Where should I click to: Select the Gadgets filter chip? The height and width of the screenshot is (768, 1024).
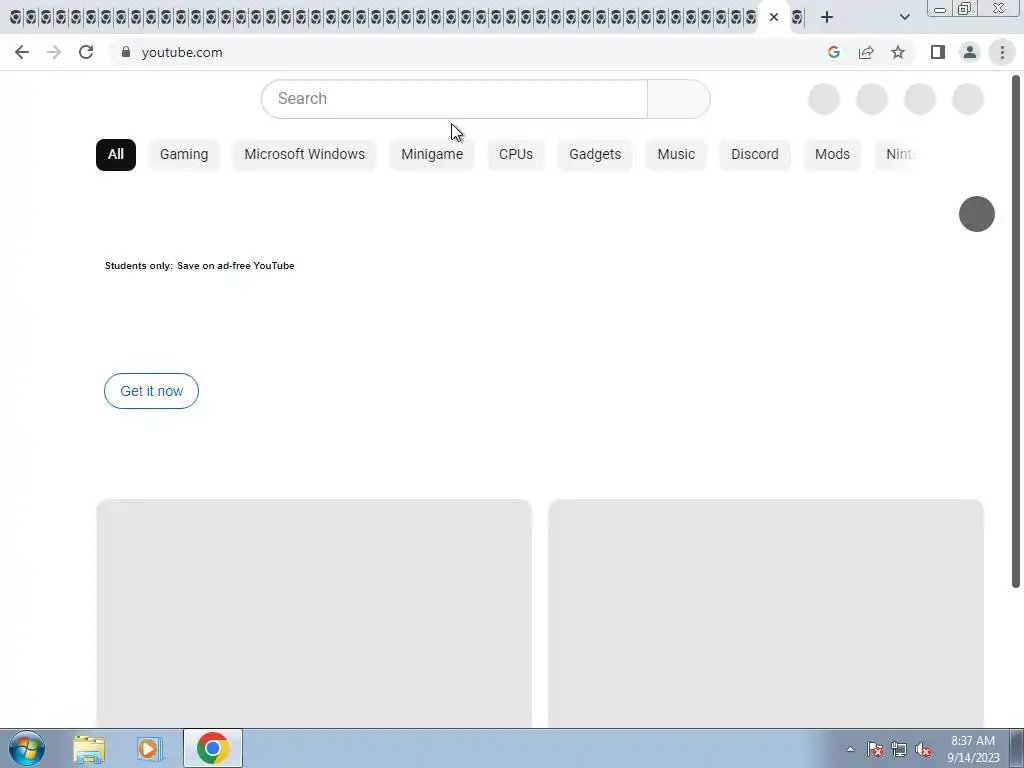(x=595, y=155)
